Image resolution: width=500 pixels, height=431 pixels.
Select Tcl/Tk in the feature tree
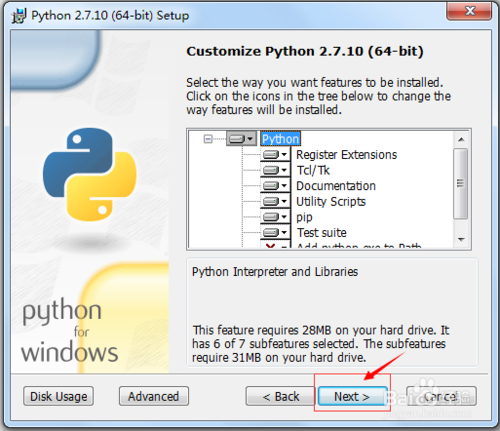pos(313,170)
